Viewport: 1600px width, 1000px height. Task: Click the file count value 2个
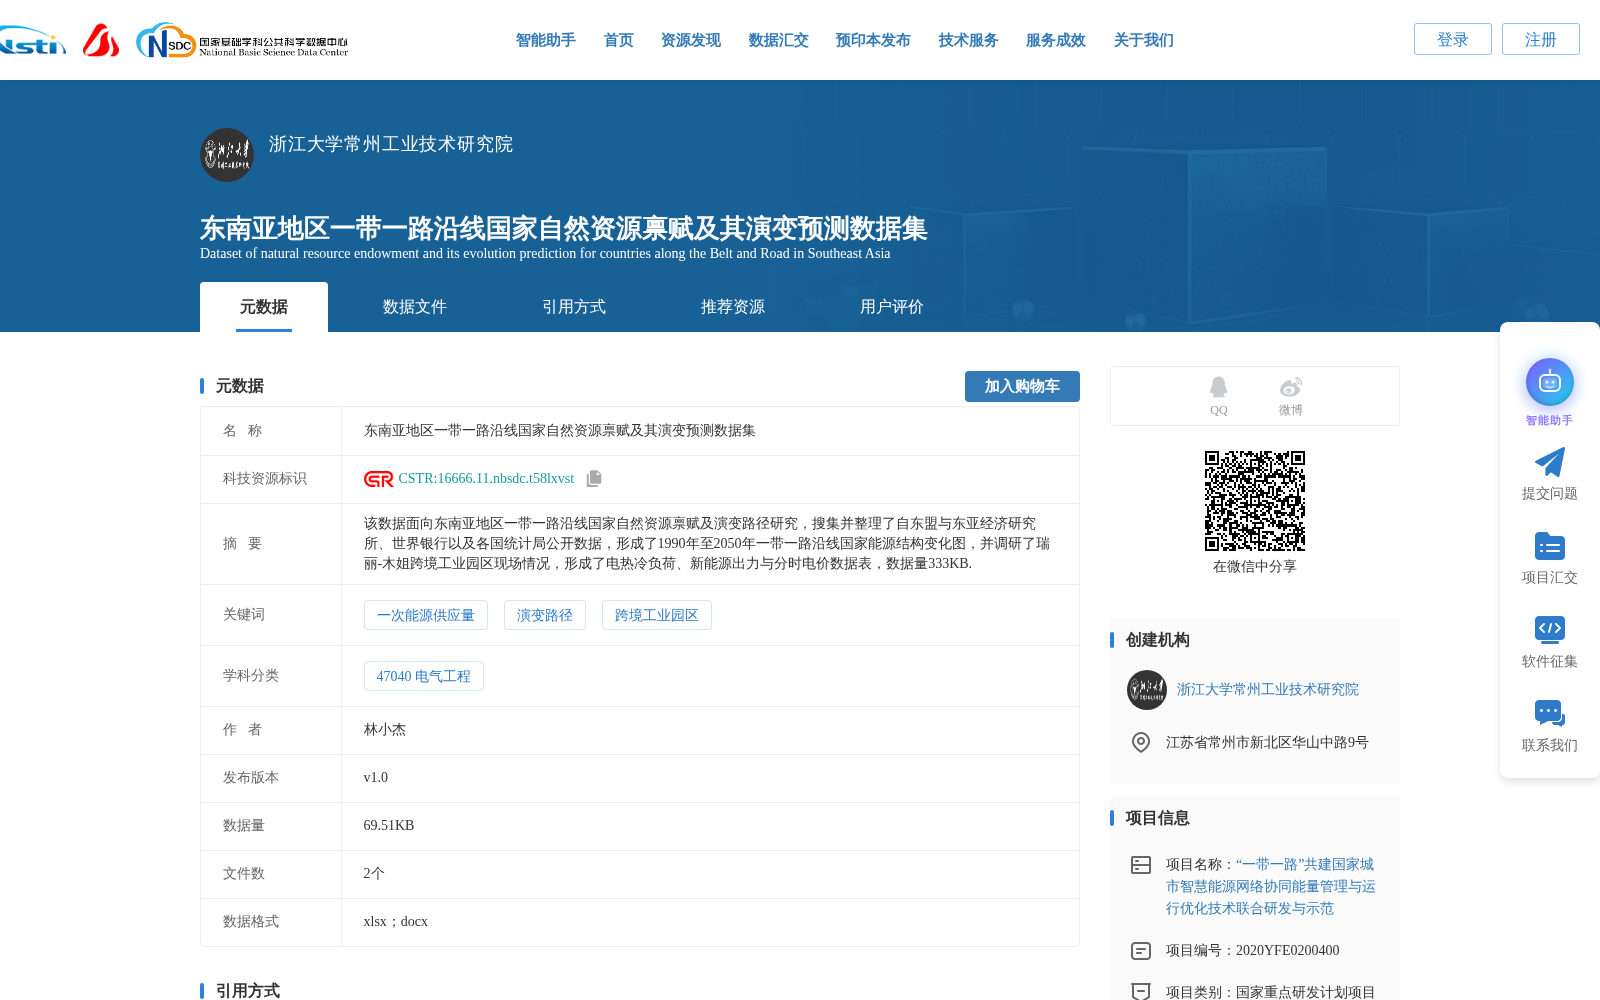coord(374,874)
